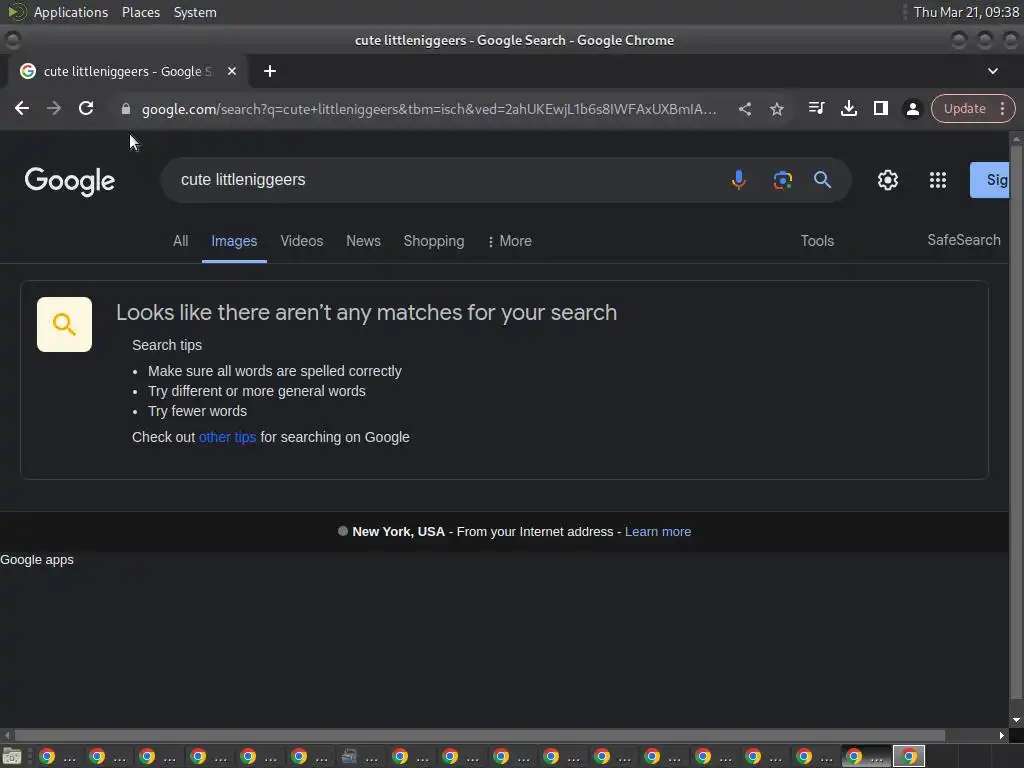Switch to the Videos tab
The image size is (1024, 768).
coord(302,241)
